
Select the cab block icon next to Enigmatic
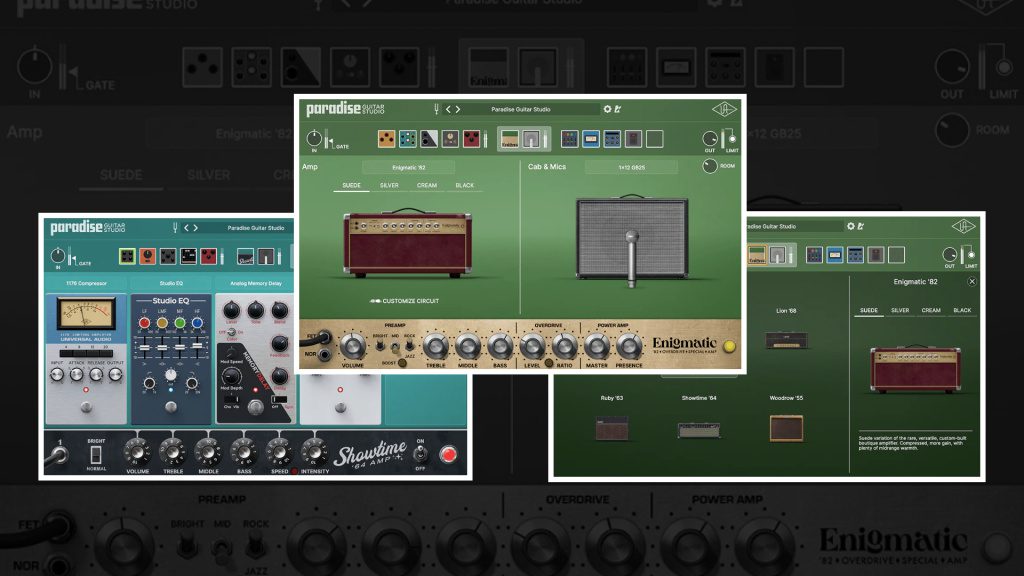point(530,140)
